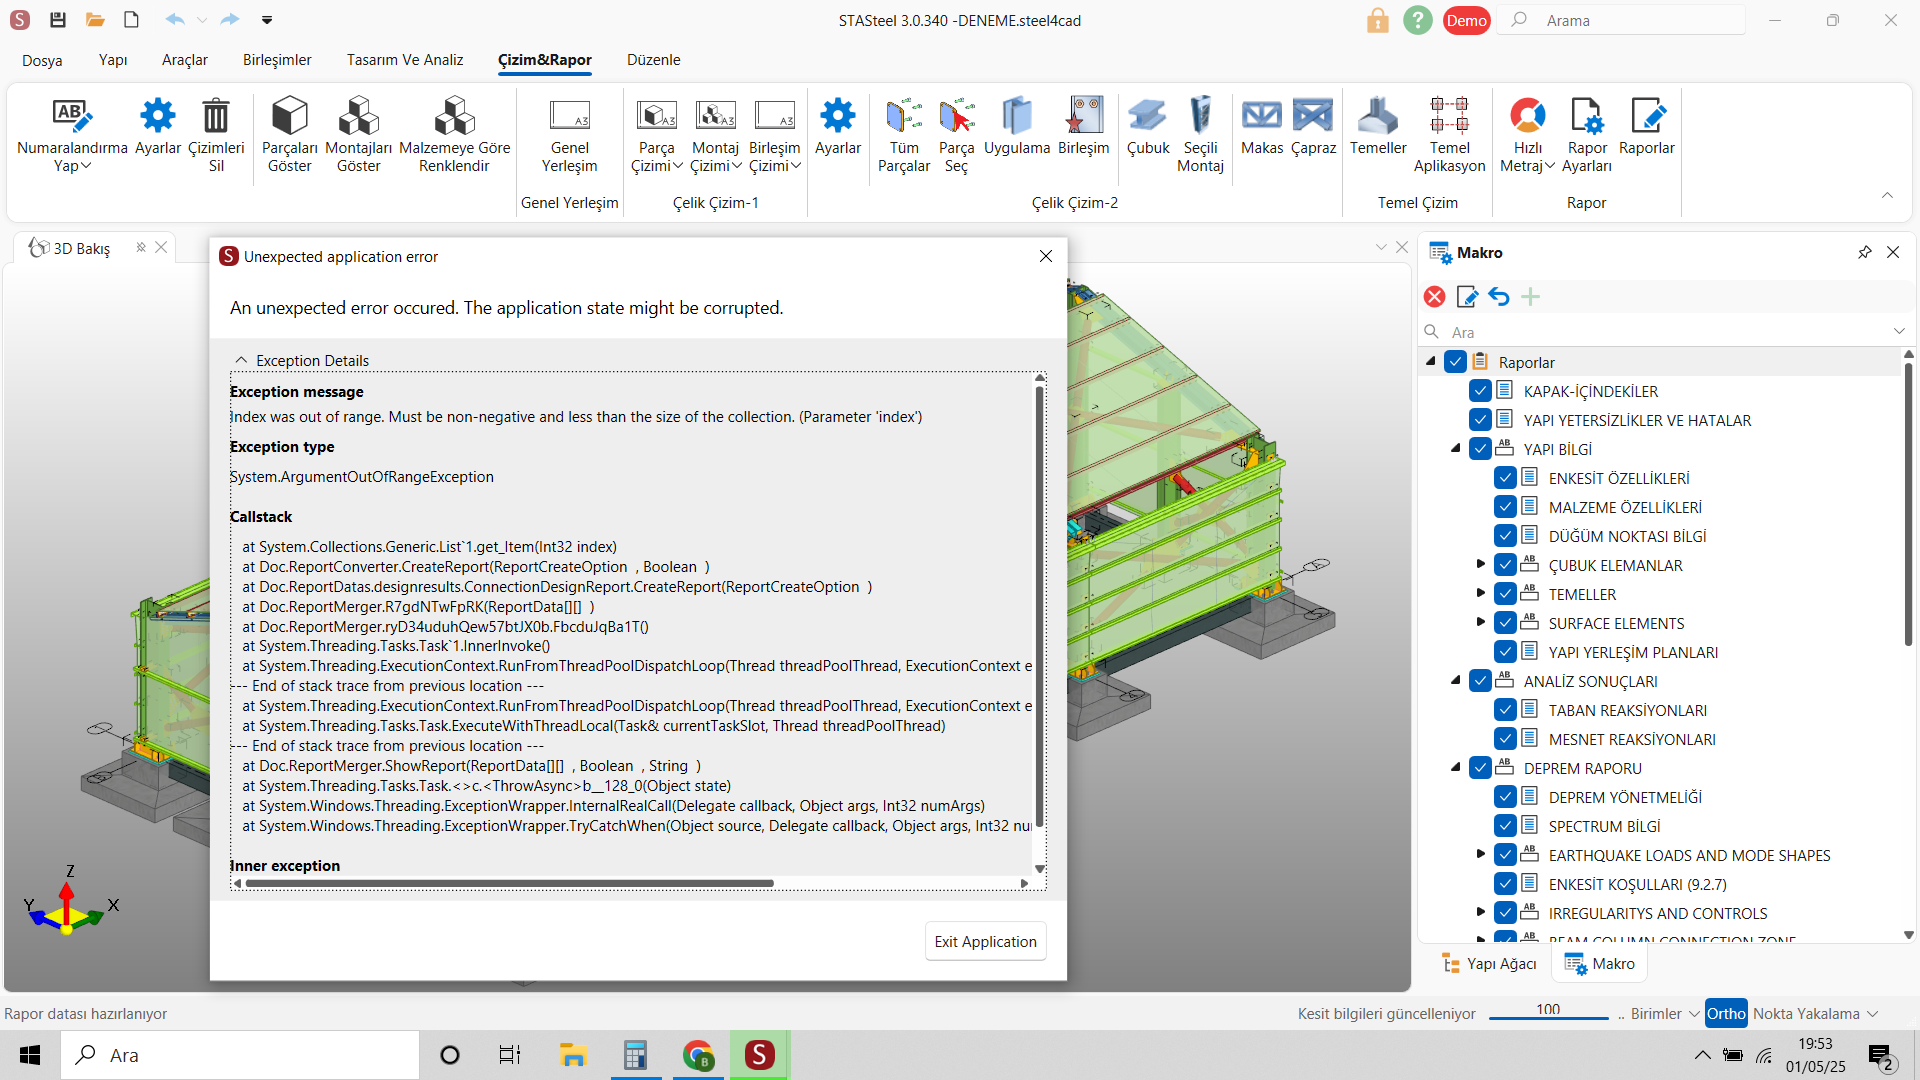This screenshot has width=1920, height=1080.
Task: Click Rapor Ayarları settings icon
Action: (x=1587, y=117)
